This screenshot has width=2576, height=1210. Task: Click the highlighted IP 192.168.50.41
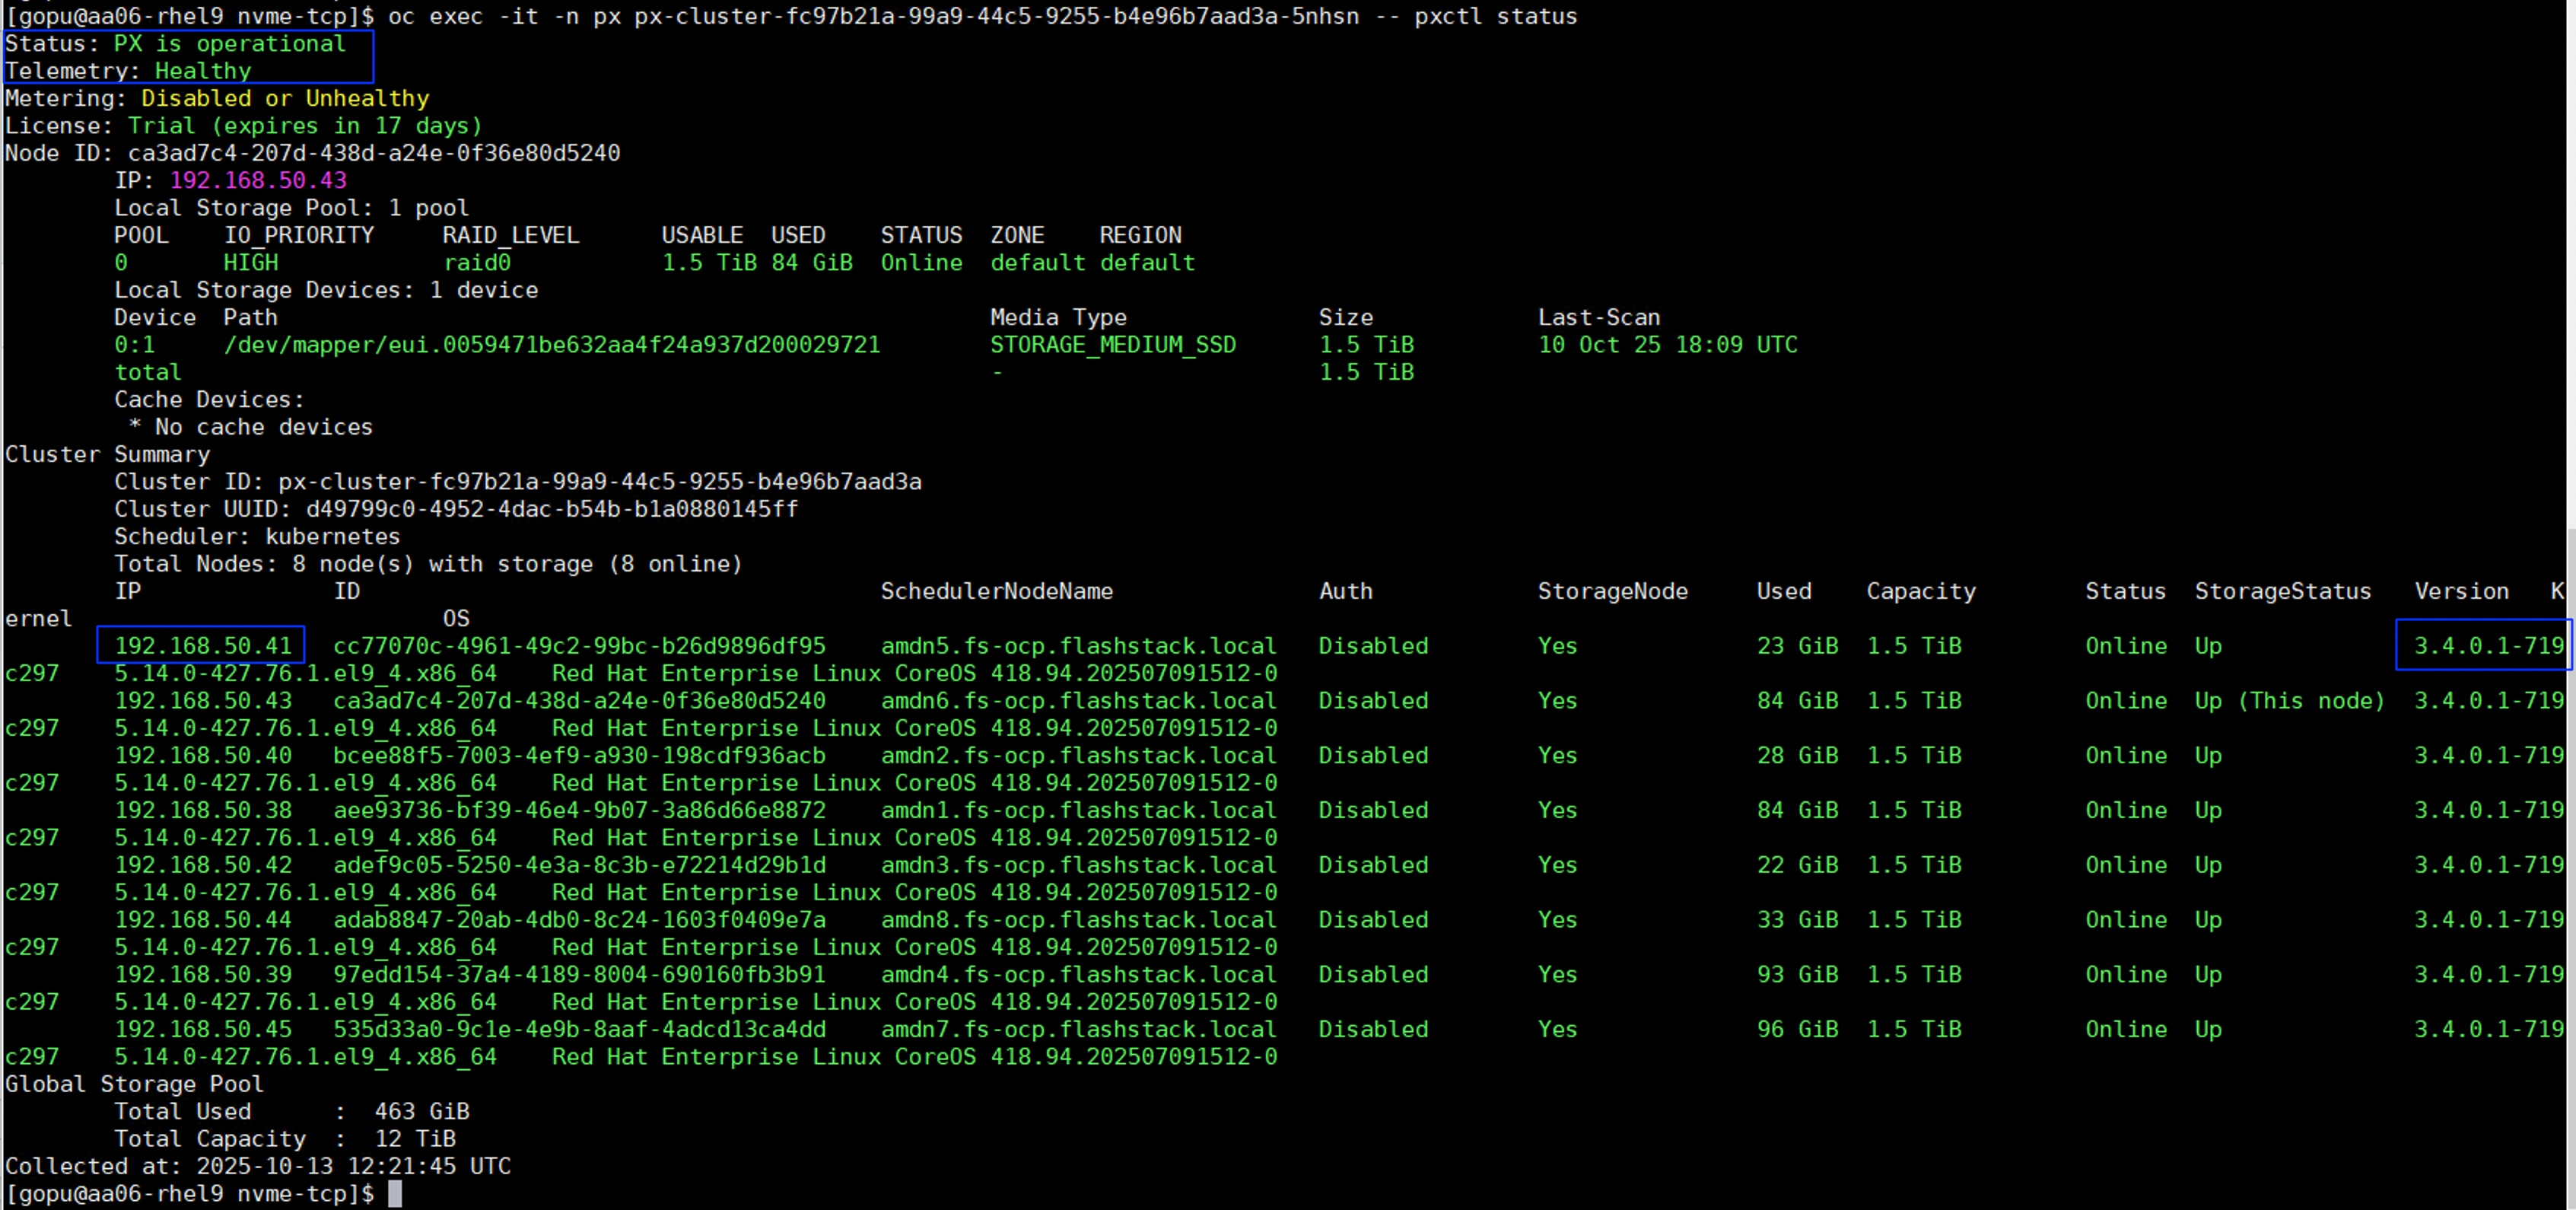pos(202,646)
